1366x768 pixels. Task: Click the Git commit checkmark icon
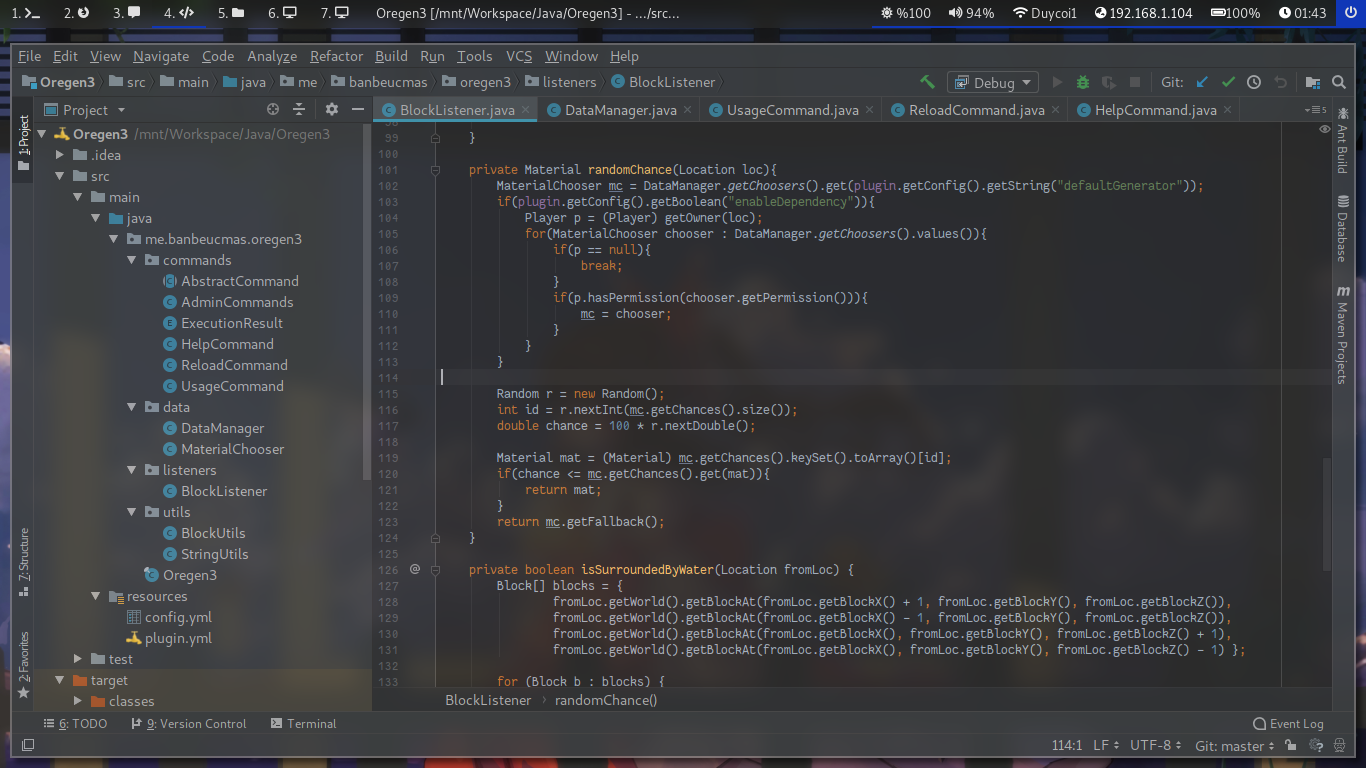1228,82
